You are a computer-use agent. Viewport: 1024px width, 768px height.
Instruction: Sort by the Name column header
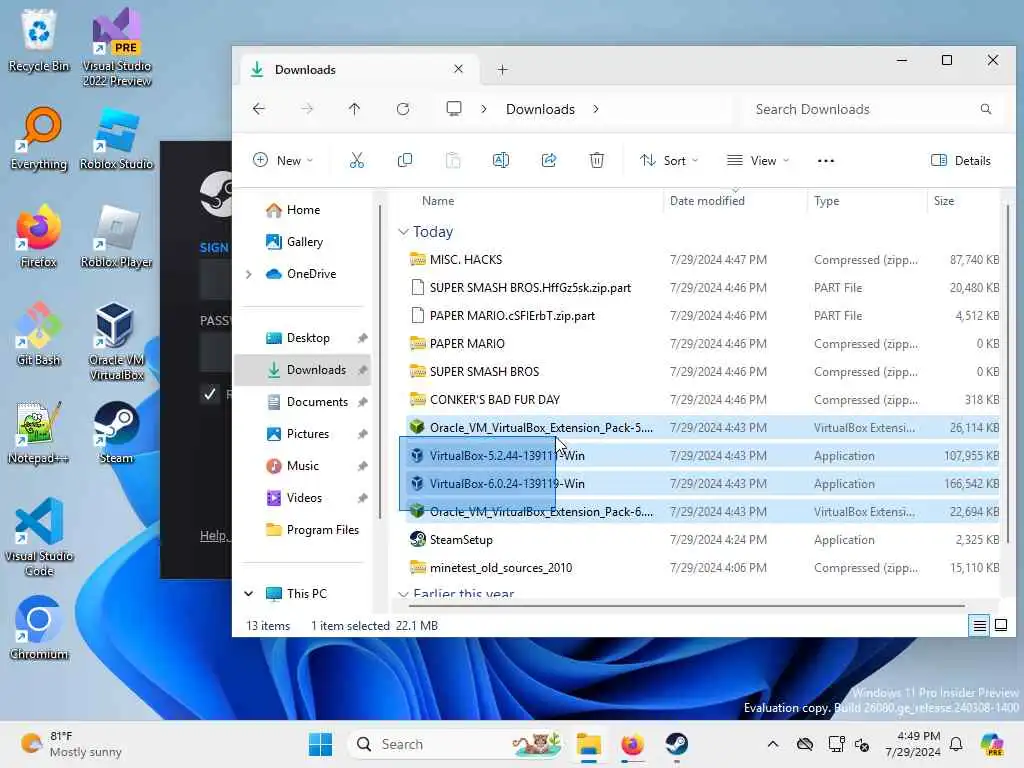(x=438, y=201)
